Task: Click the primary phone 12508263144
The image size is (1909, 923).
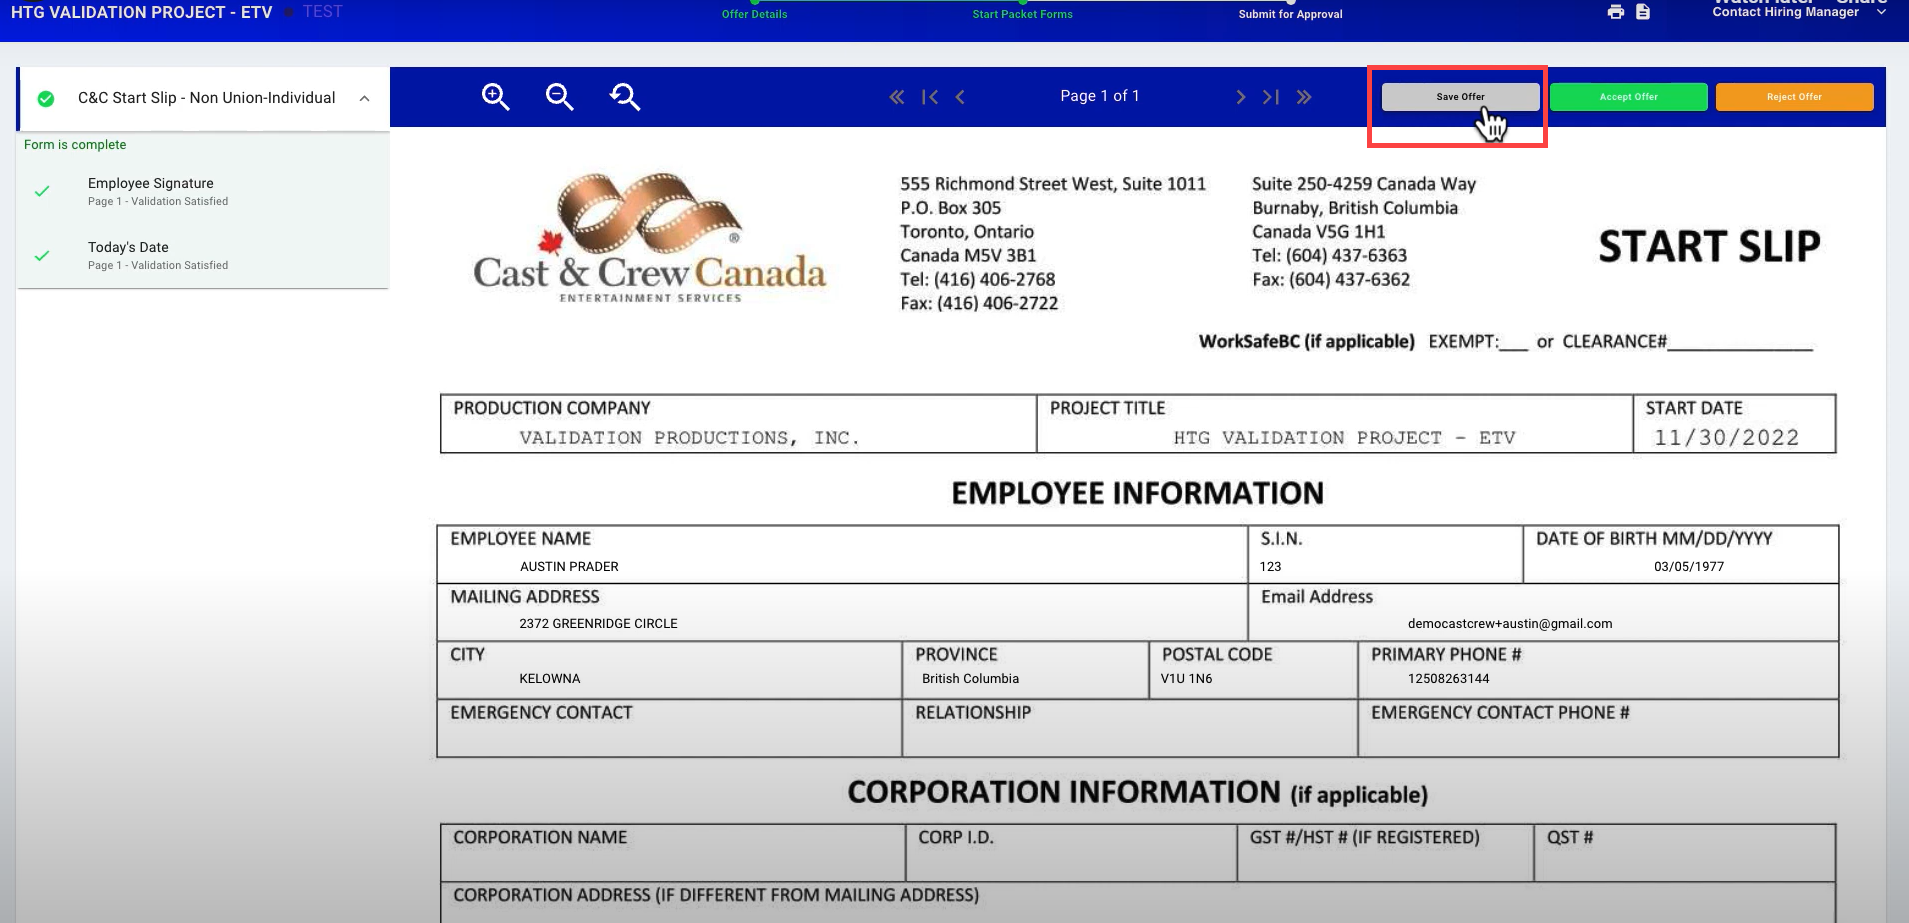Action: point(1449,679)
